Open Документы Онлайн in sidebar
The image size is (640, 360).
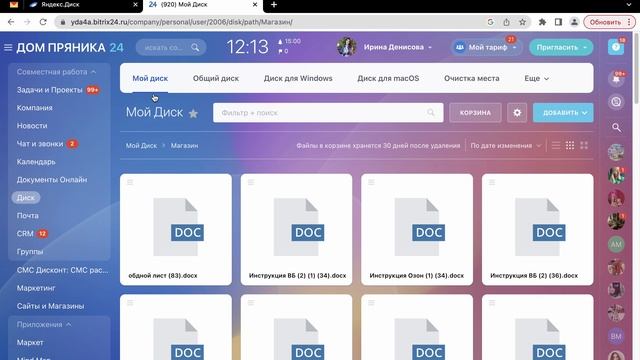52,180
